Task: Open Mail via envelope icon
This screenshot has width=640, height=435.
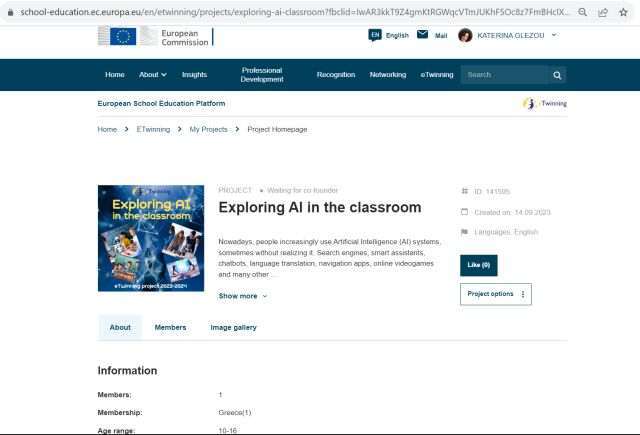Action: tap(423, 35)
